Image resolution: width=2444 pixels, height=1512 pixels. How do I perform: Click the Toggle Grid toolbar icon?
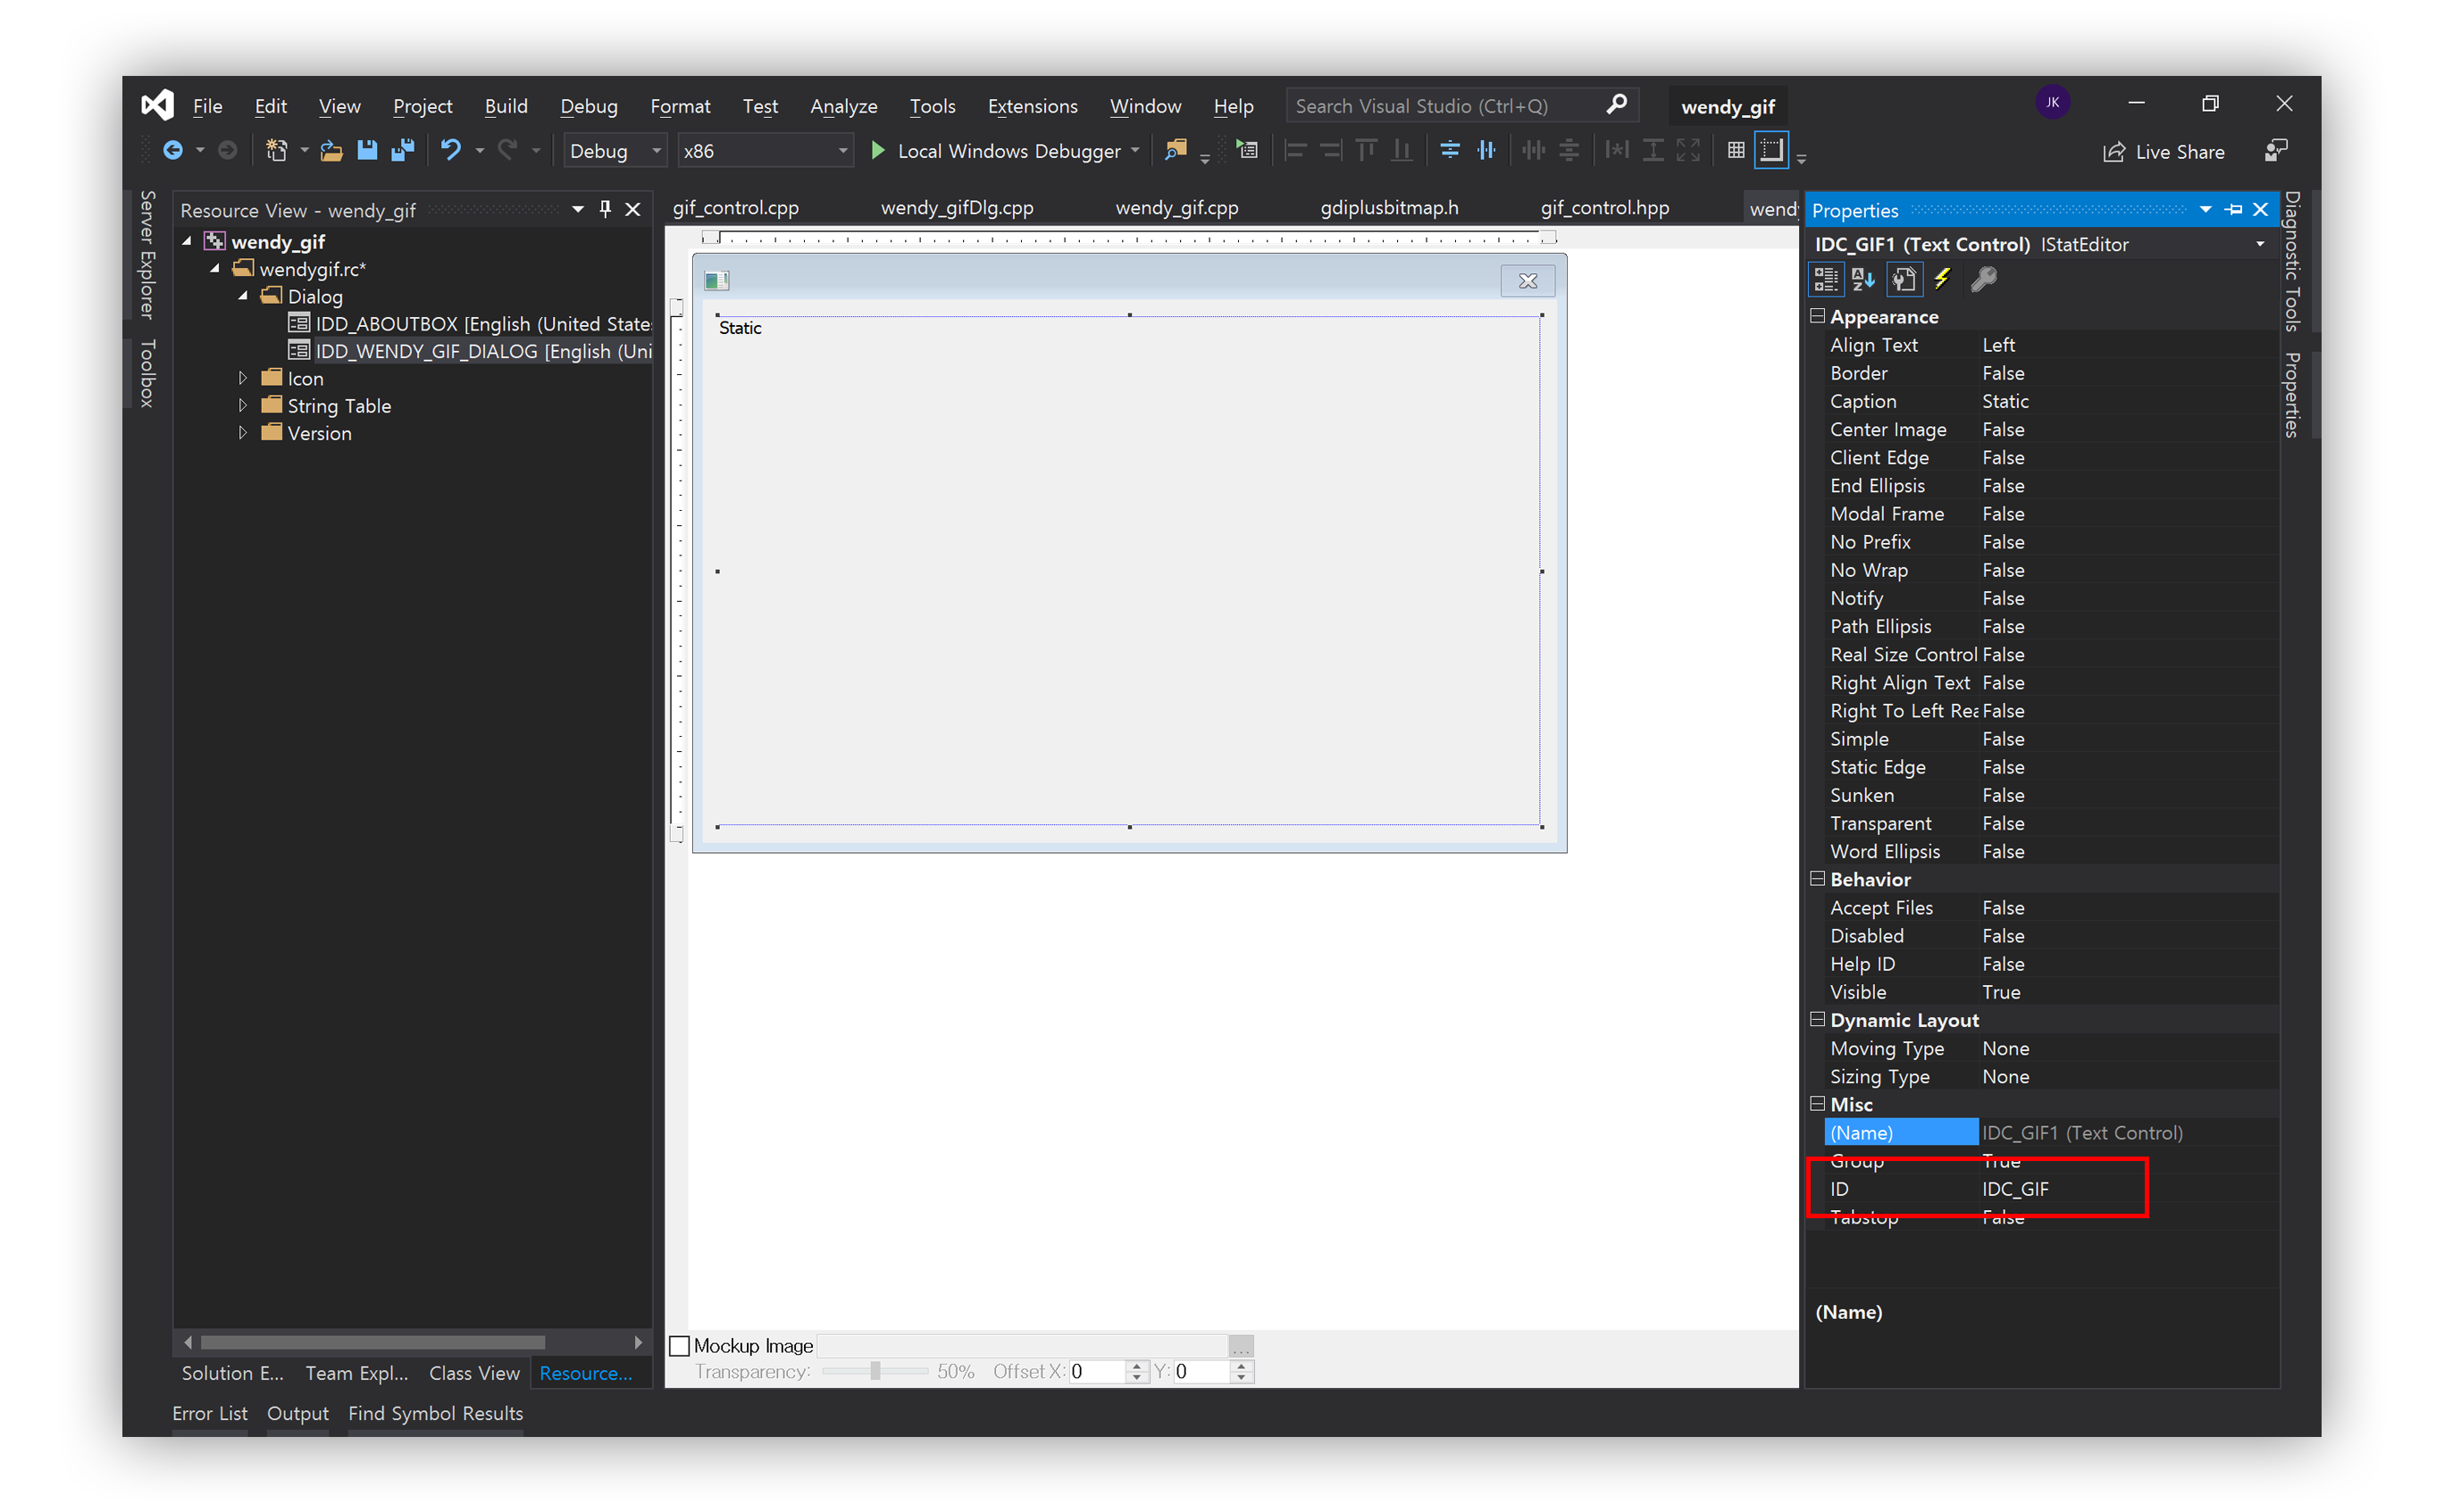click(x=1736, y=151)
